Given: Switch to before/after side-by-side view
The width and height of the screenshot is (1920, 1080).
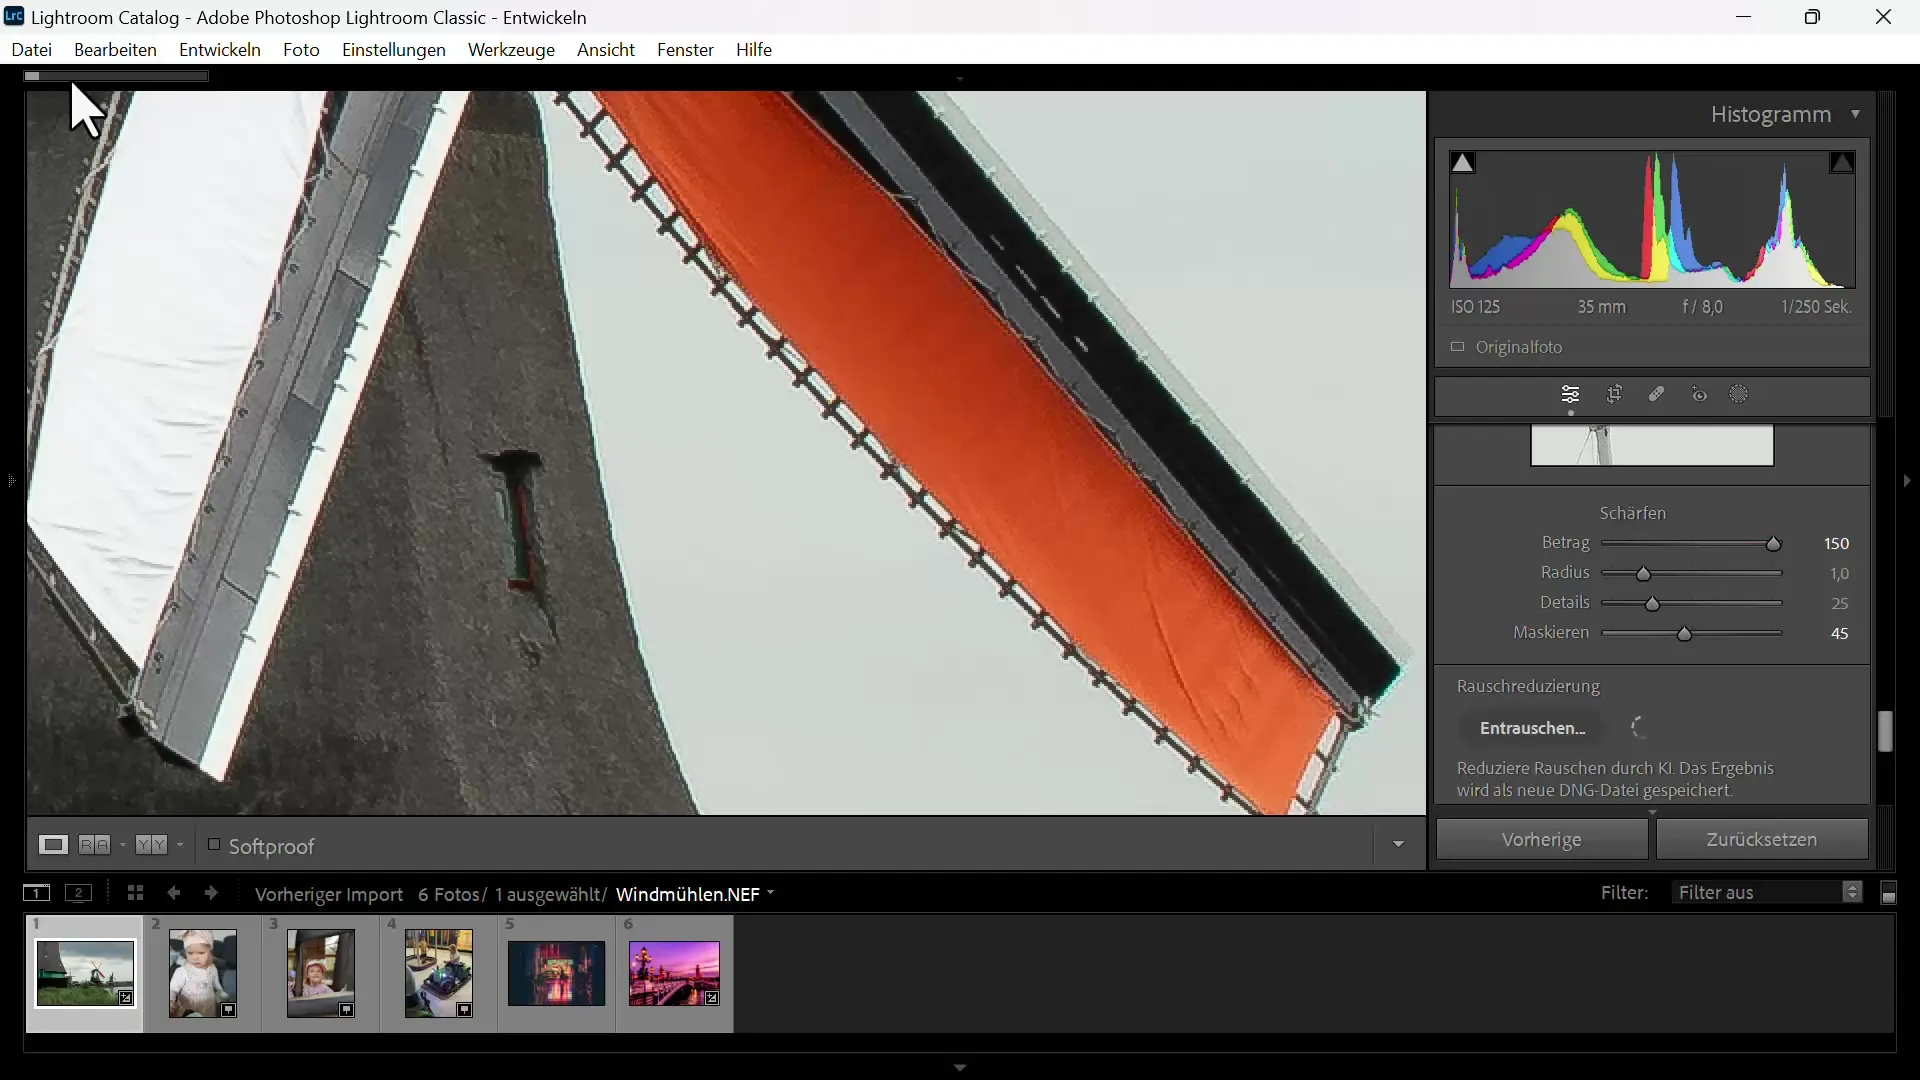Looking at the screenshot, I should point(95,845).
